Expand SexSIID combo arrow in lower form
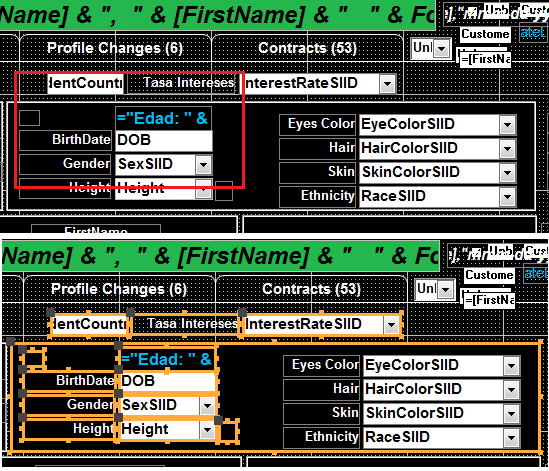The height and width of the screenshot is (471, 549). (x=208, y=406)
